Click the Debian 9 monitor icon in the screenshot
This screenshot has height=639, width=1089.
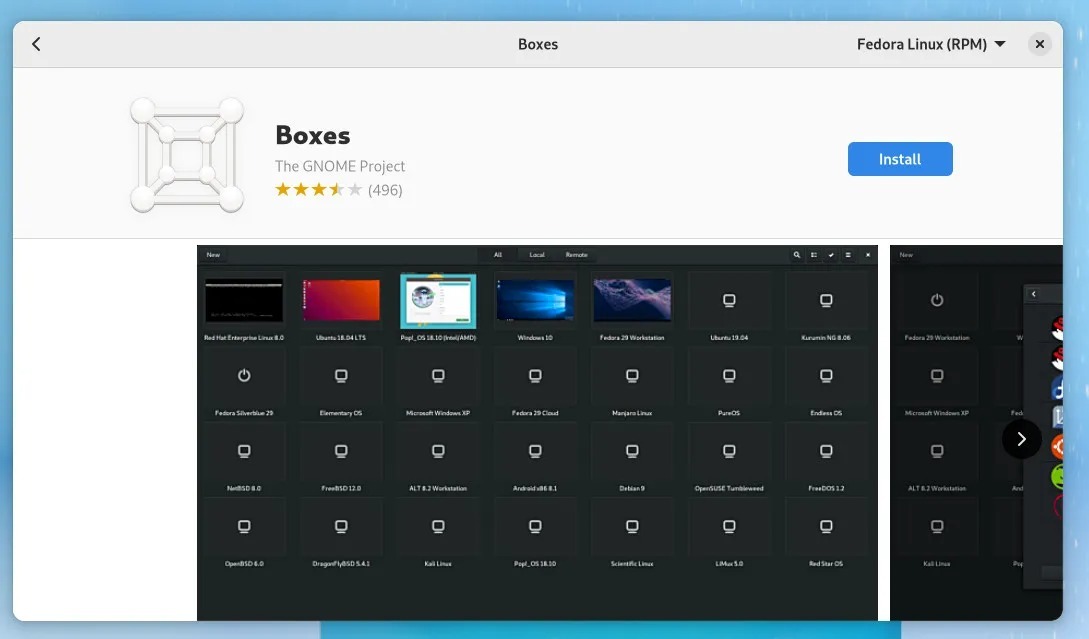coord(632,451)
